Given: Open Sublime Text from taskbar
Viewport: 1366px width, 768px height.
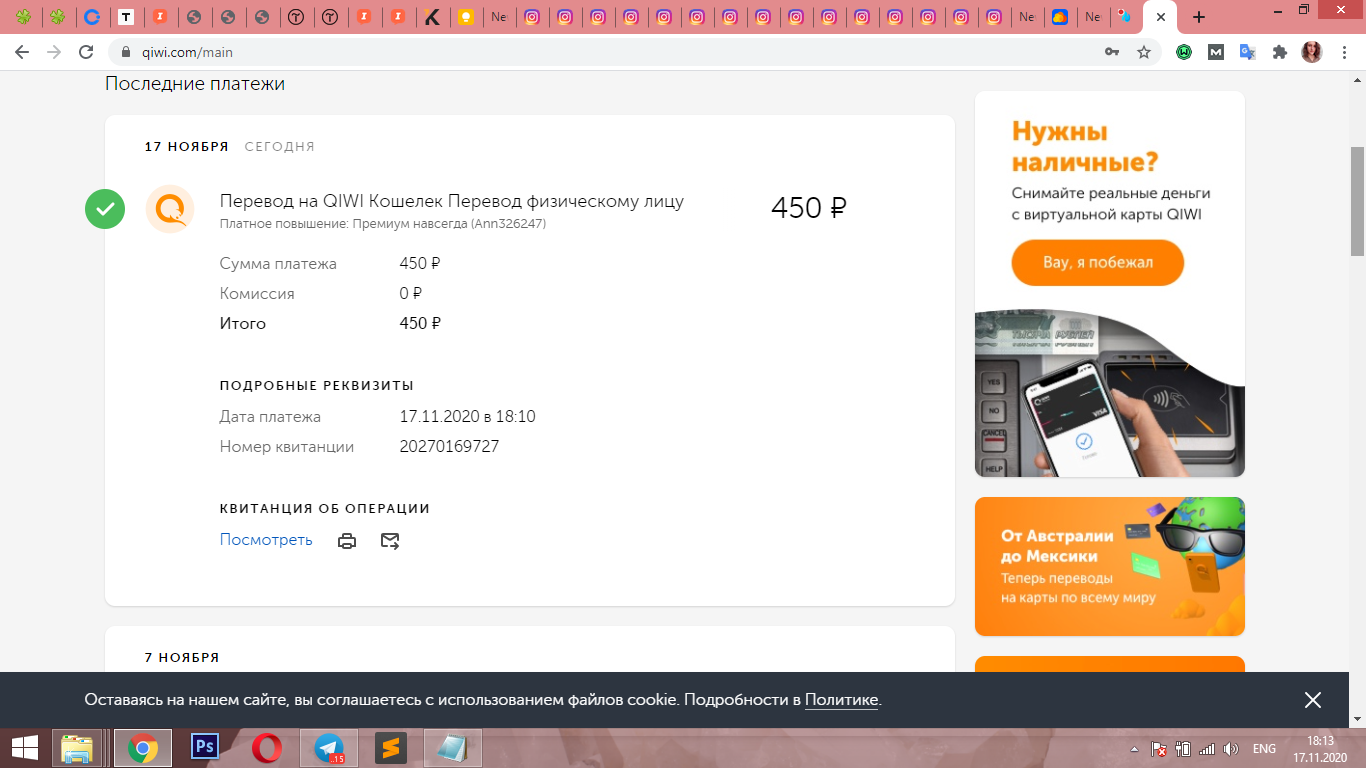Looking at the screenshot, I should tap(391, 748).
